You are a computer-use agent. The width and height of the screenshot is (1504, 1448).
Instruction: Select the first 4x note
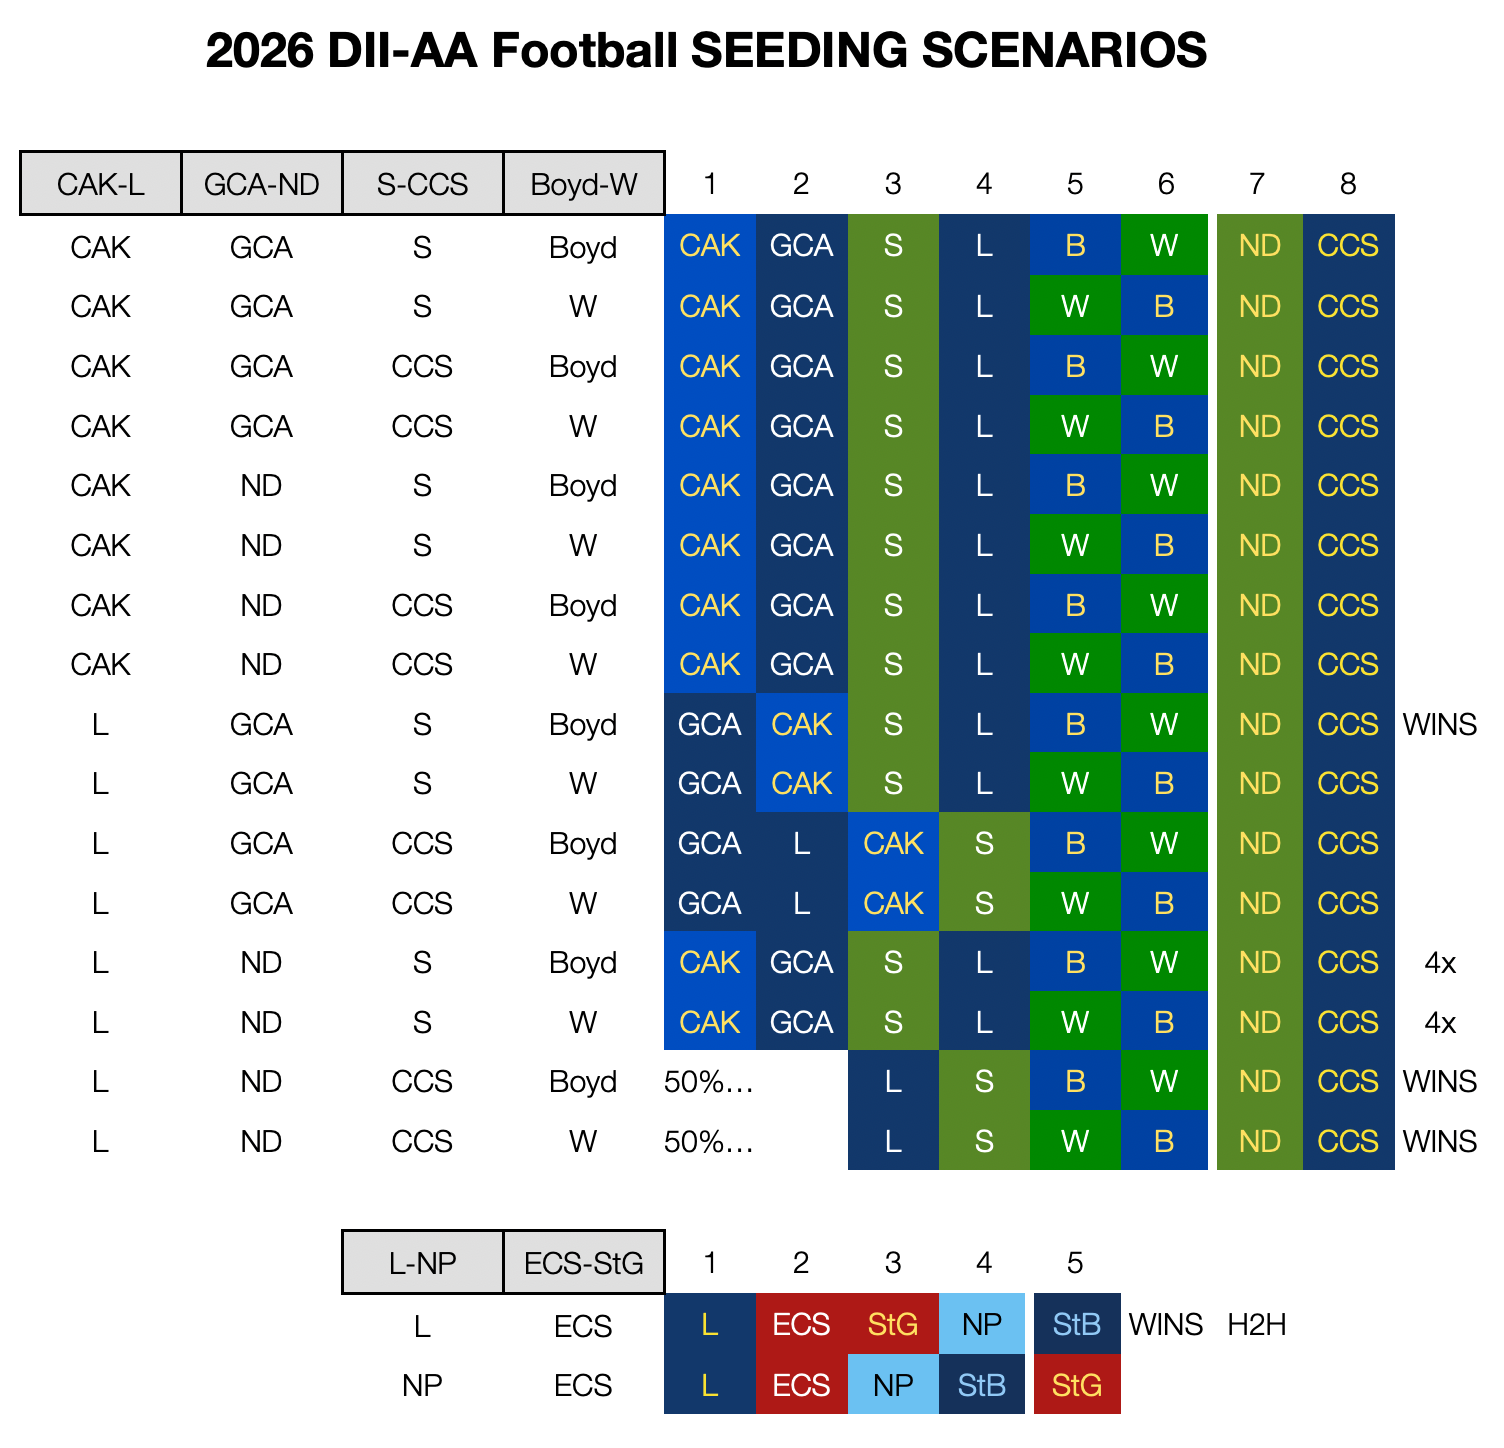pyautogui.click(x=1440, y=962)
